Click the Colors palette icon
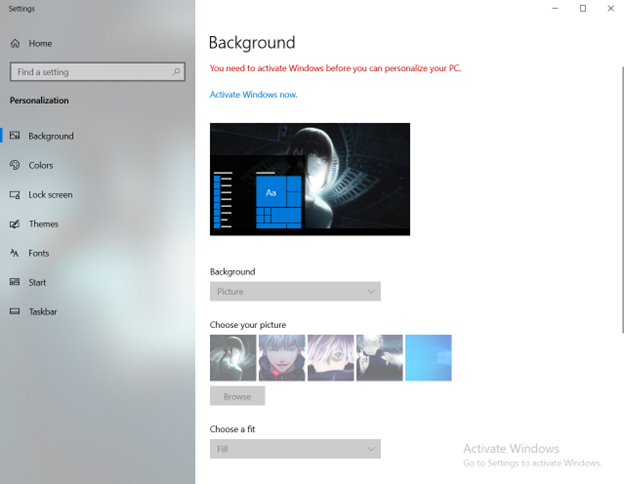The image size is (624, 484). (x=15, y=165)
